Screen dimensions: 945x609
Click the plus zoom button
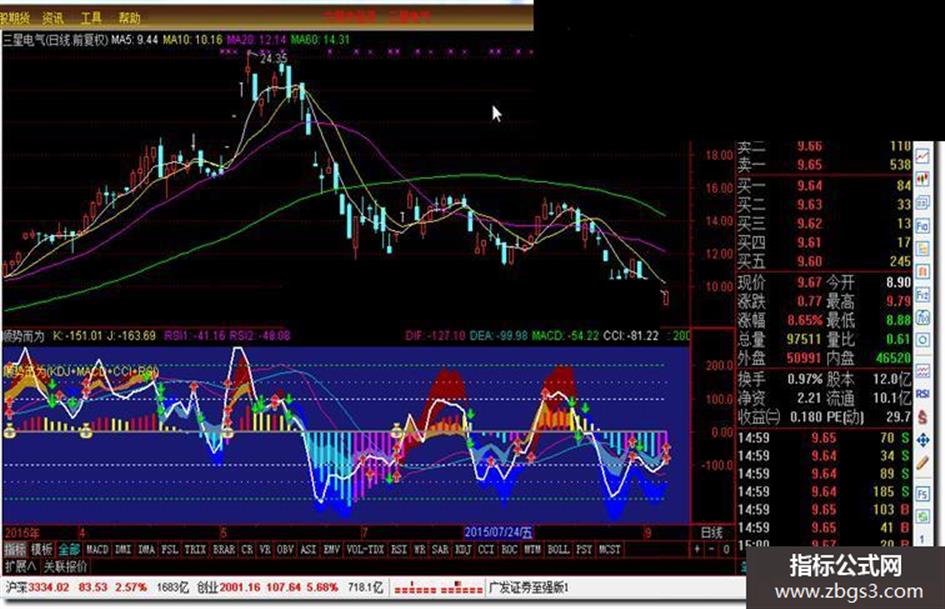[697, 549]
